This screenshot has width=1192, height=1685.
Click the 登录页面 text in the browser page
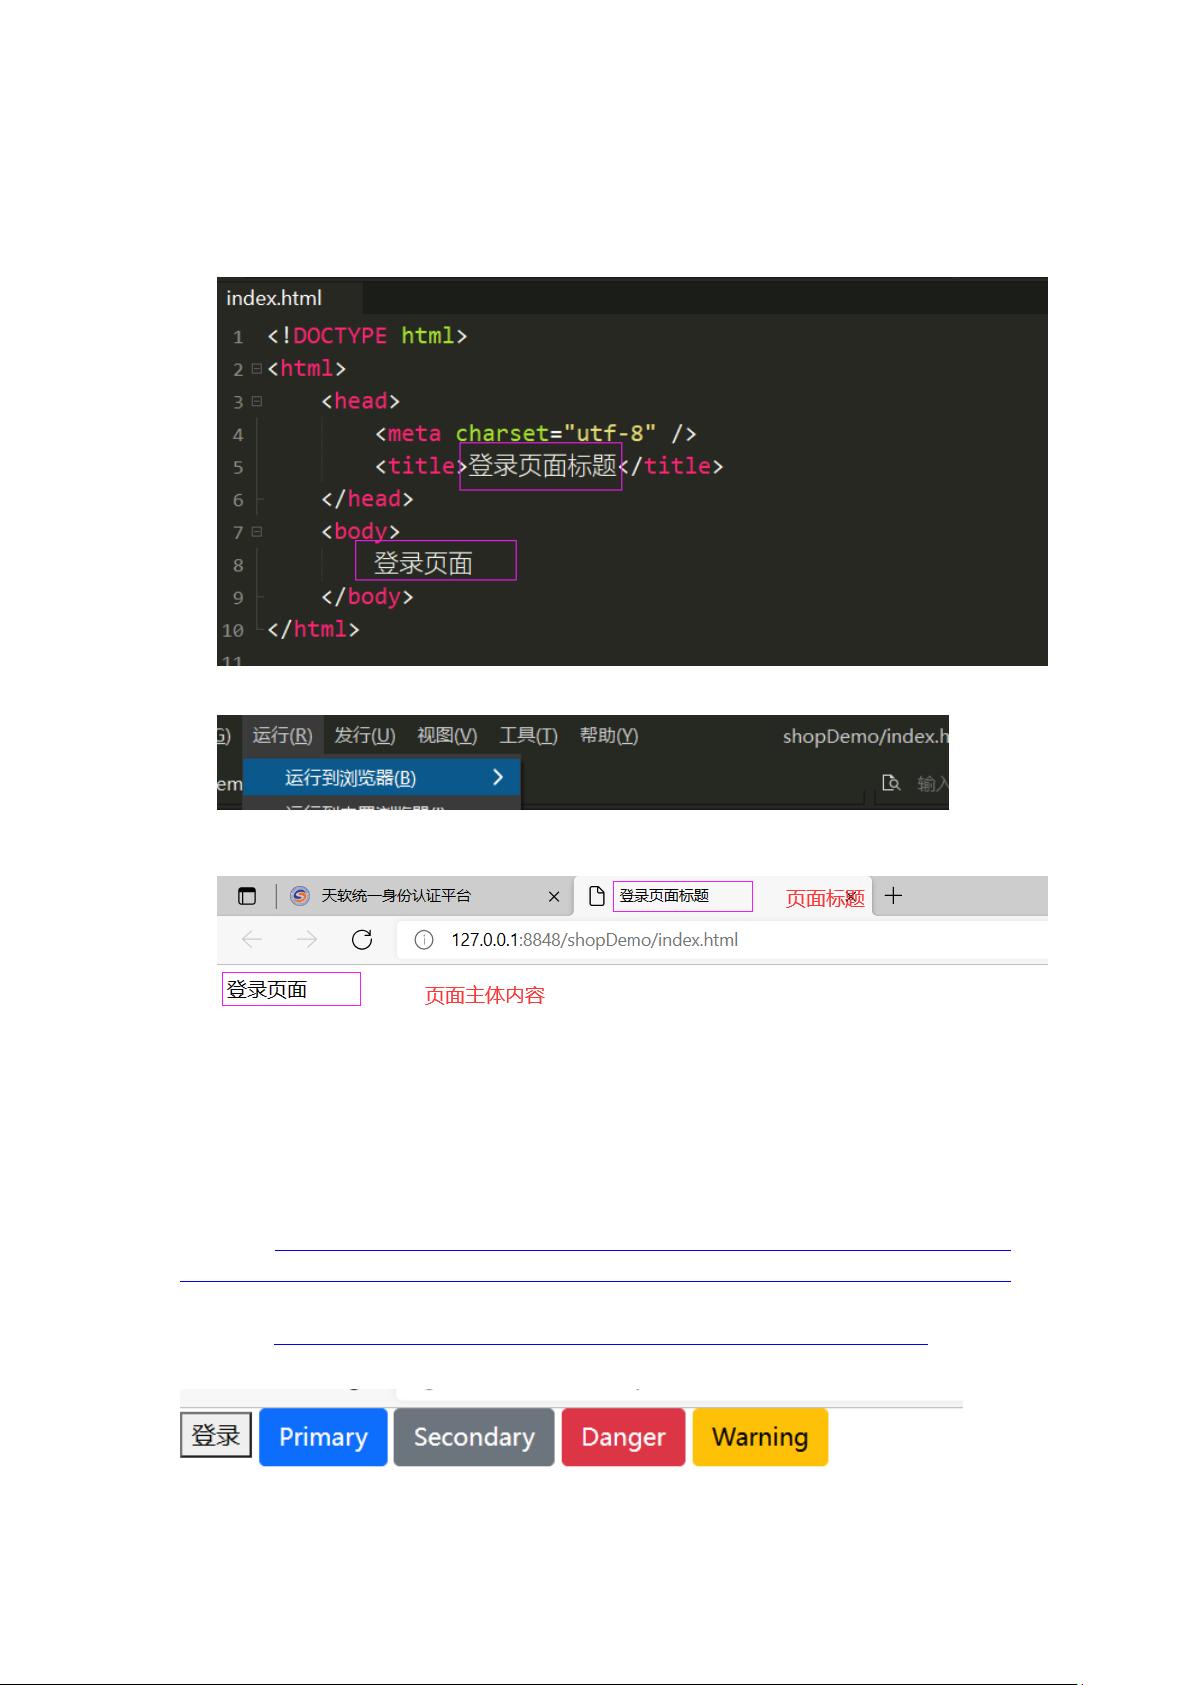point(266,990)
